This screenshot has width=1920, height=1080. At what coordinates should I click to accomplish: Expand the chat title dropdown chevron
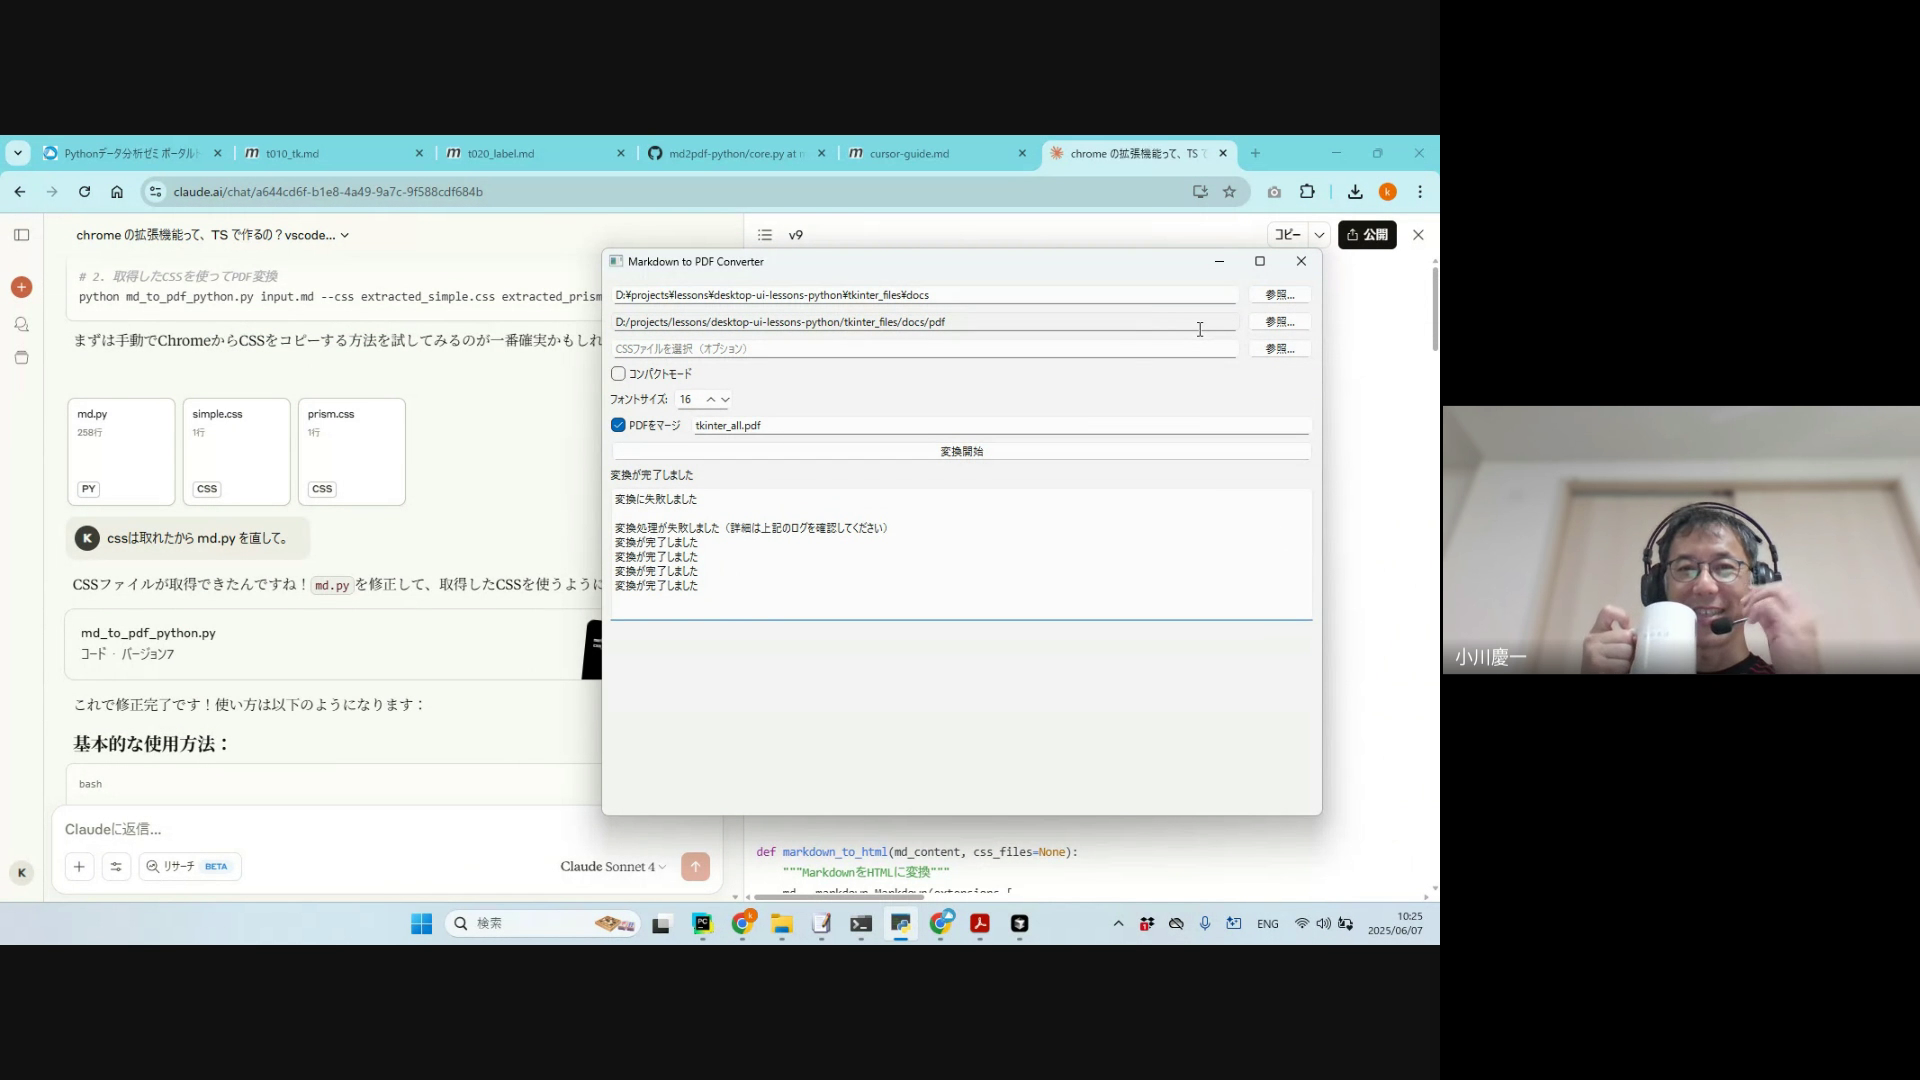tap(345, 235)
